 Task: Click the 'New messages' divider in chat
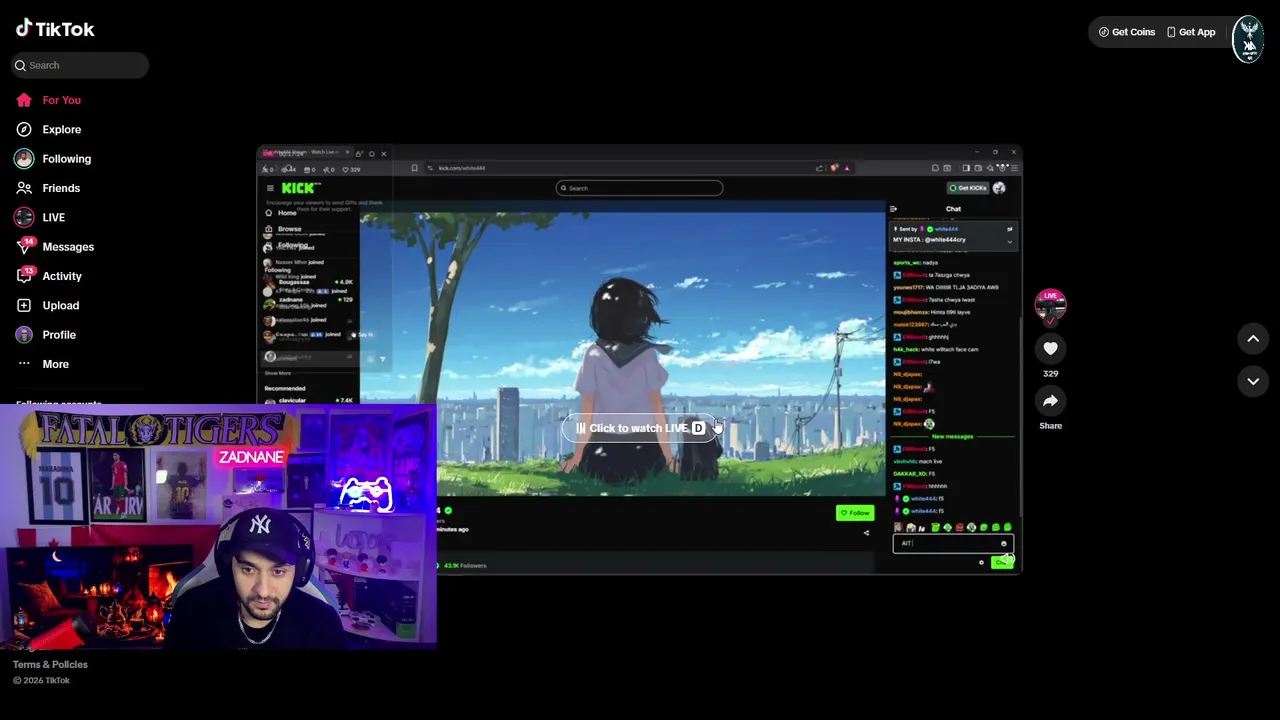(x=952, y=436)
